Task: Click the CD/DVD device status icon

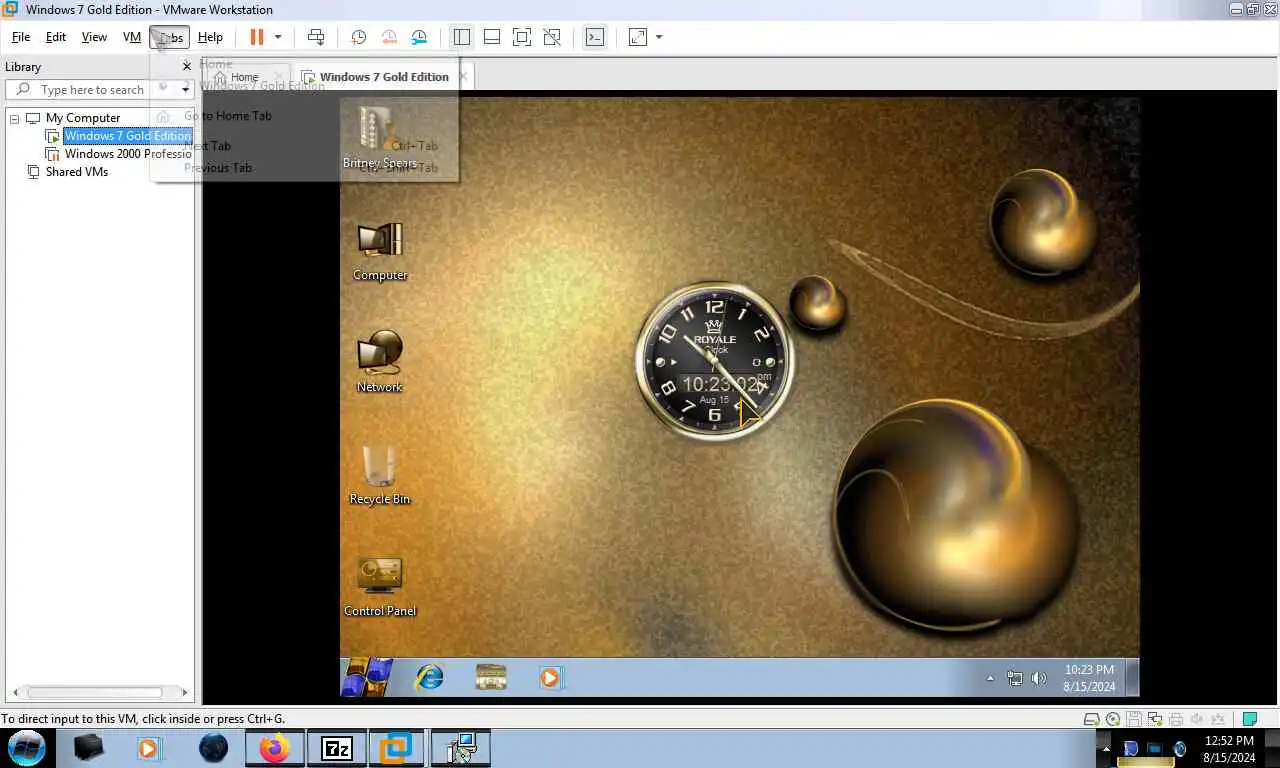Action: [x=1113, y=719]
